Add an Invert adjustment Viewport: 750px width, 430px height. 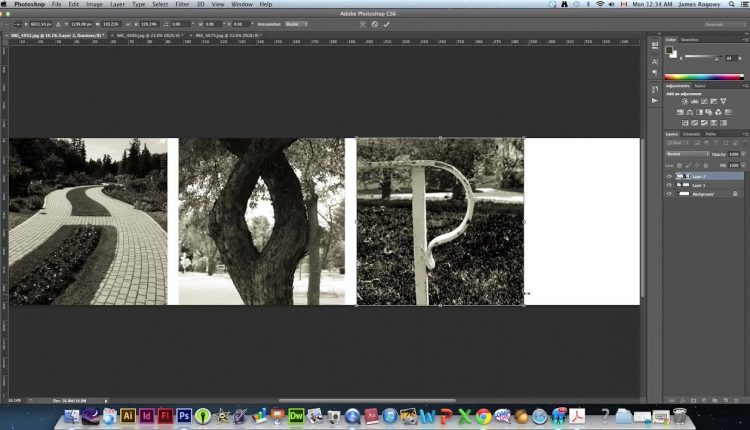(685, 123)
